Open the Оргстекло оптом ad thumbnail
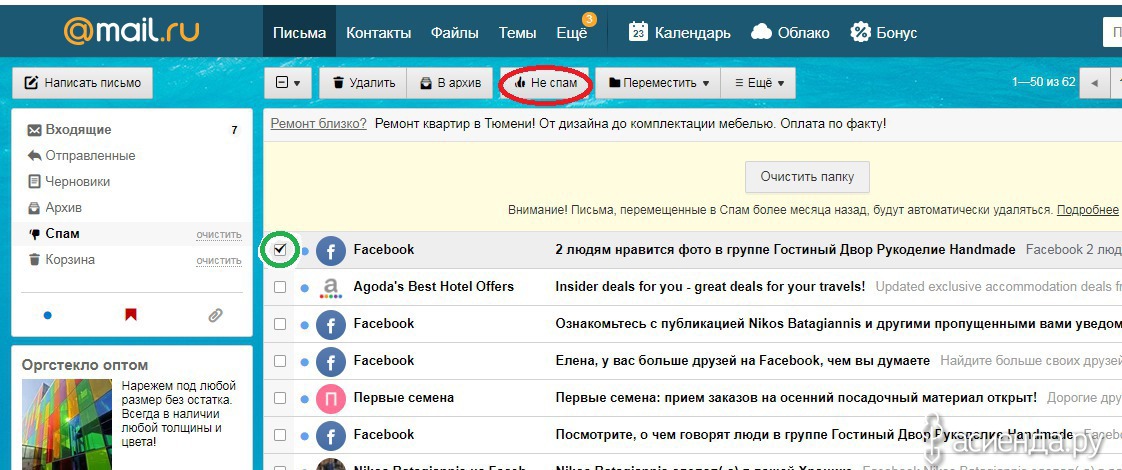 (x=67, y=424)
